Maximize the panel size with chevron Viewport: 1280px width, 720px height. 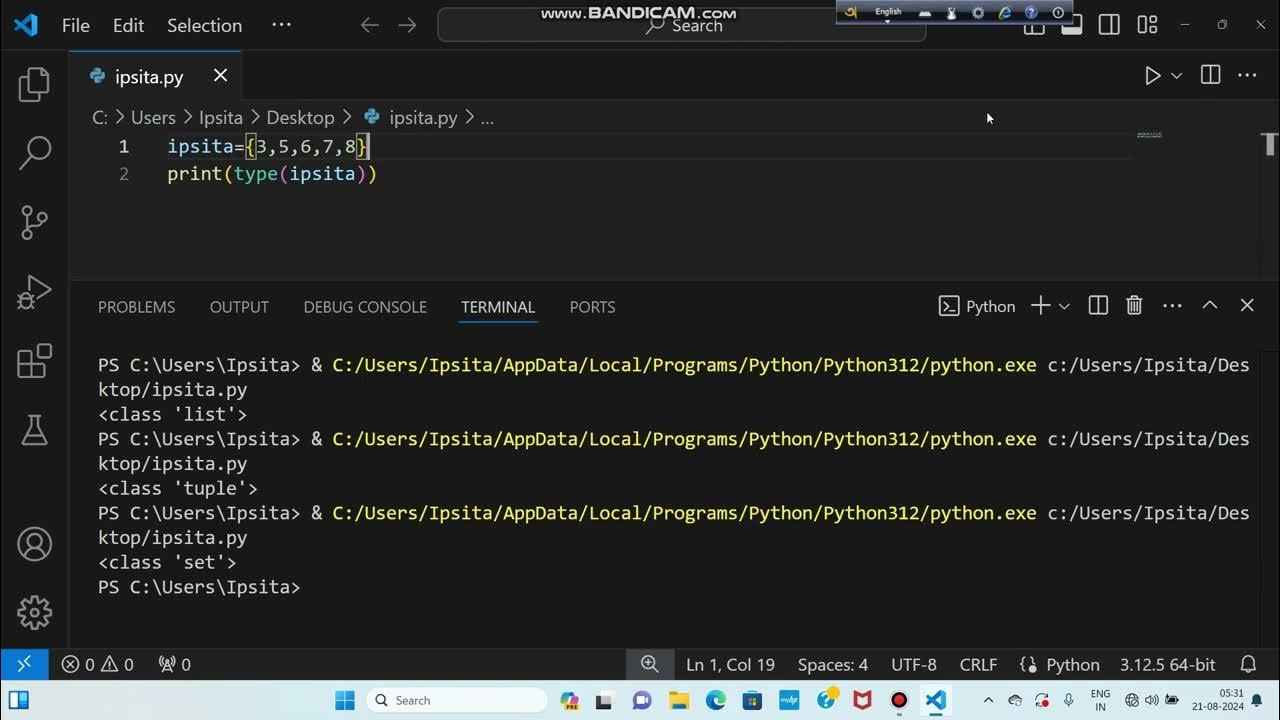pos(1210,306)
